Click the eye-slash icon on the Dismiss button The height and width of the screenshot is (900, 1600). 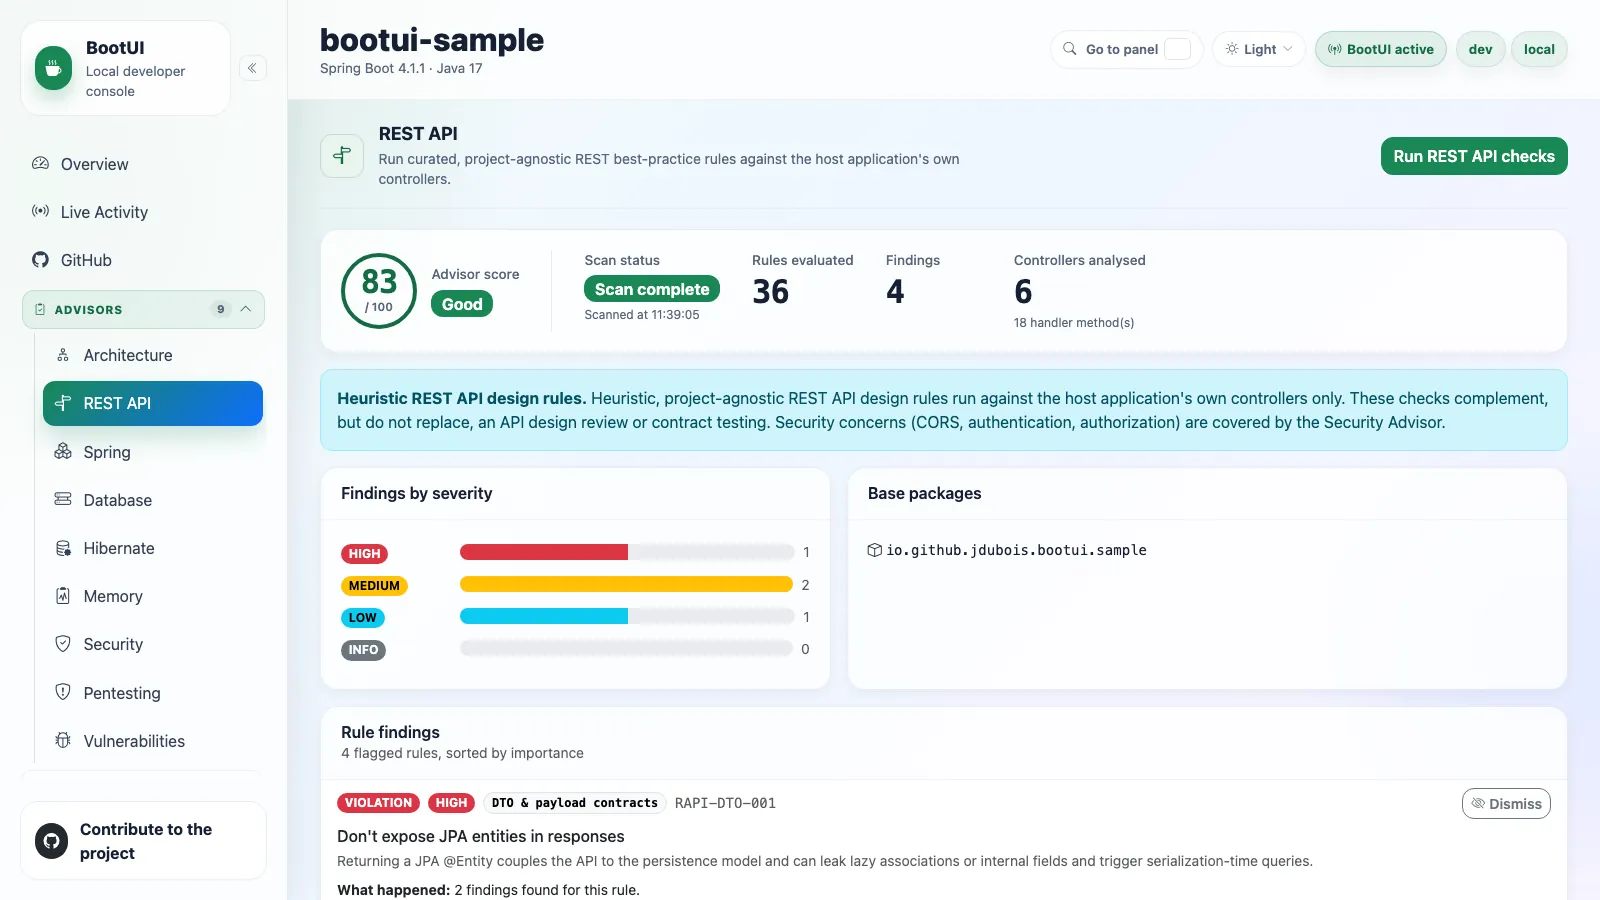[1478, 803]
